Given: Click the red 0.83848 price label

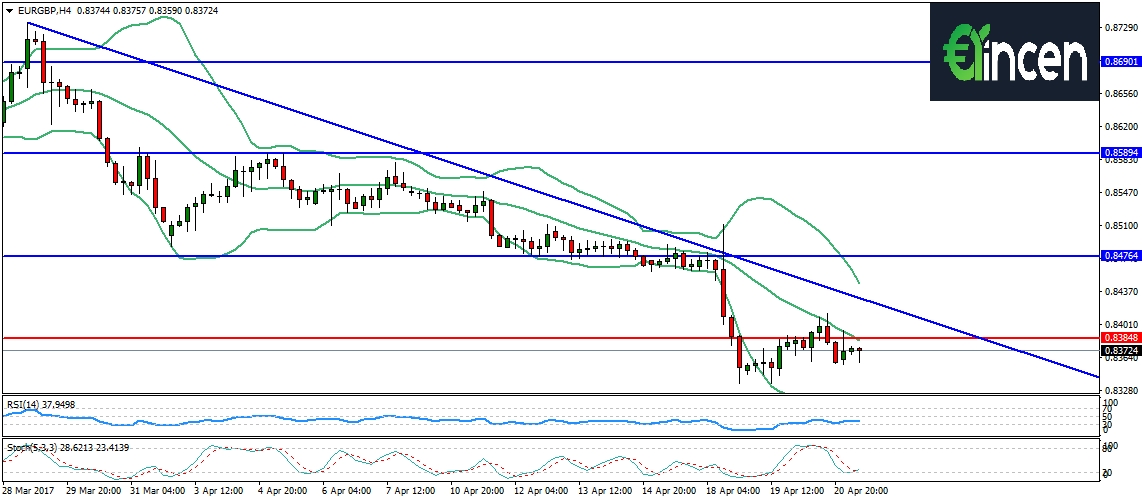Looking at the screenshot, I should pos(1120,338).
